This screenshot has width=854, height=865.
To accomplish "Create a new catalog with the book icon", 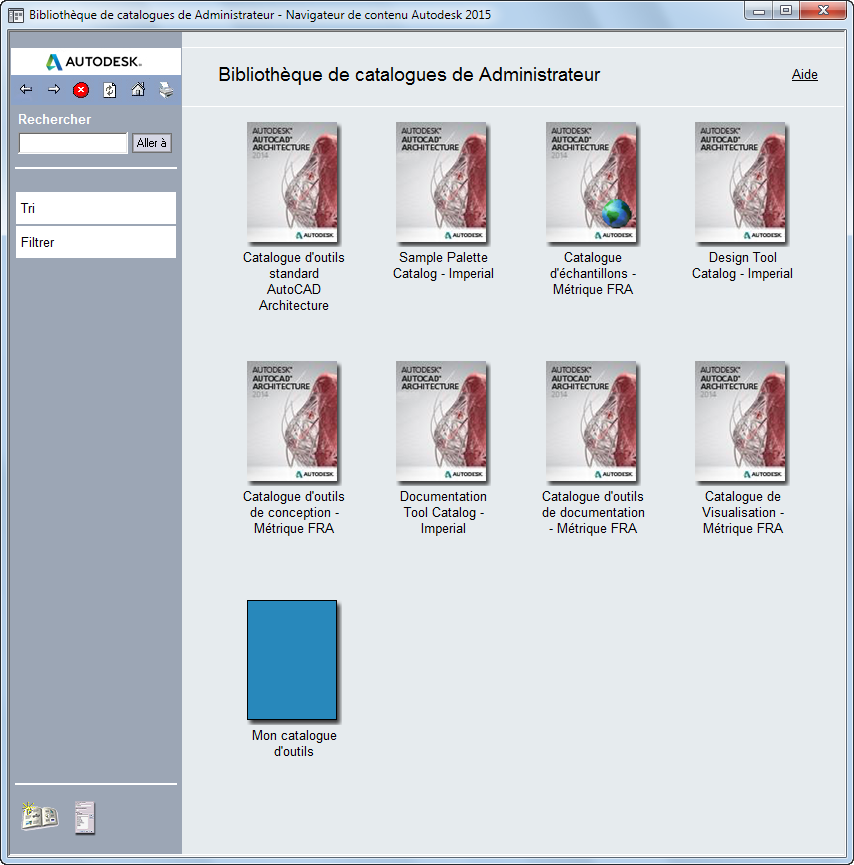I will click(40, 816).
